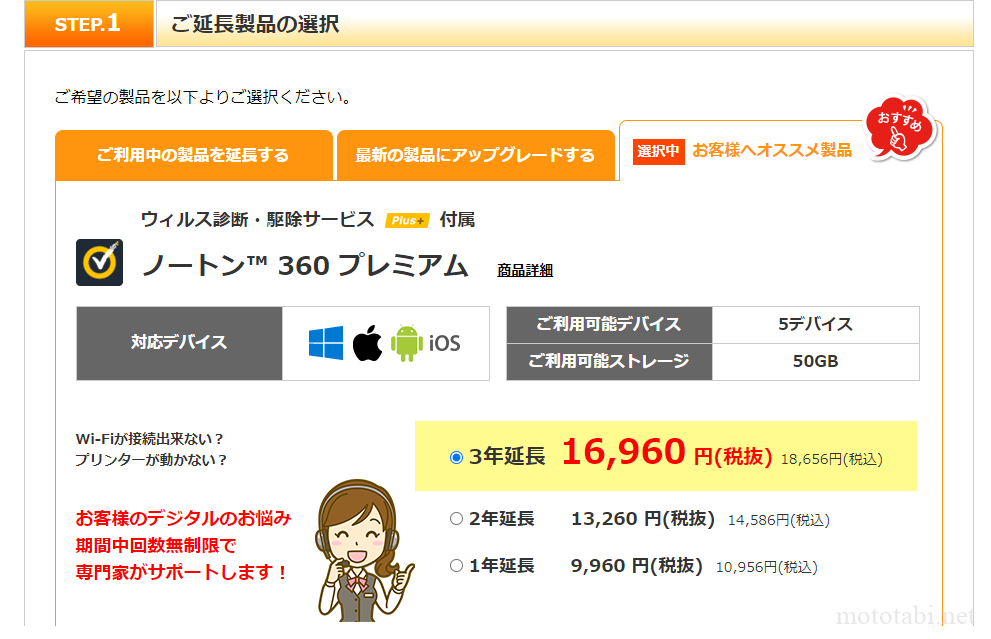Click the 16,960 円(税抜) price text

click(667, 453)
